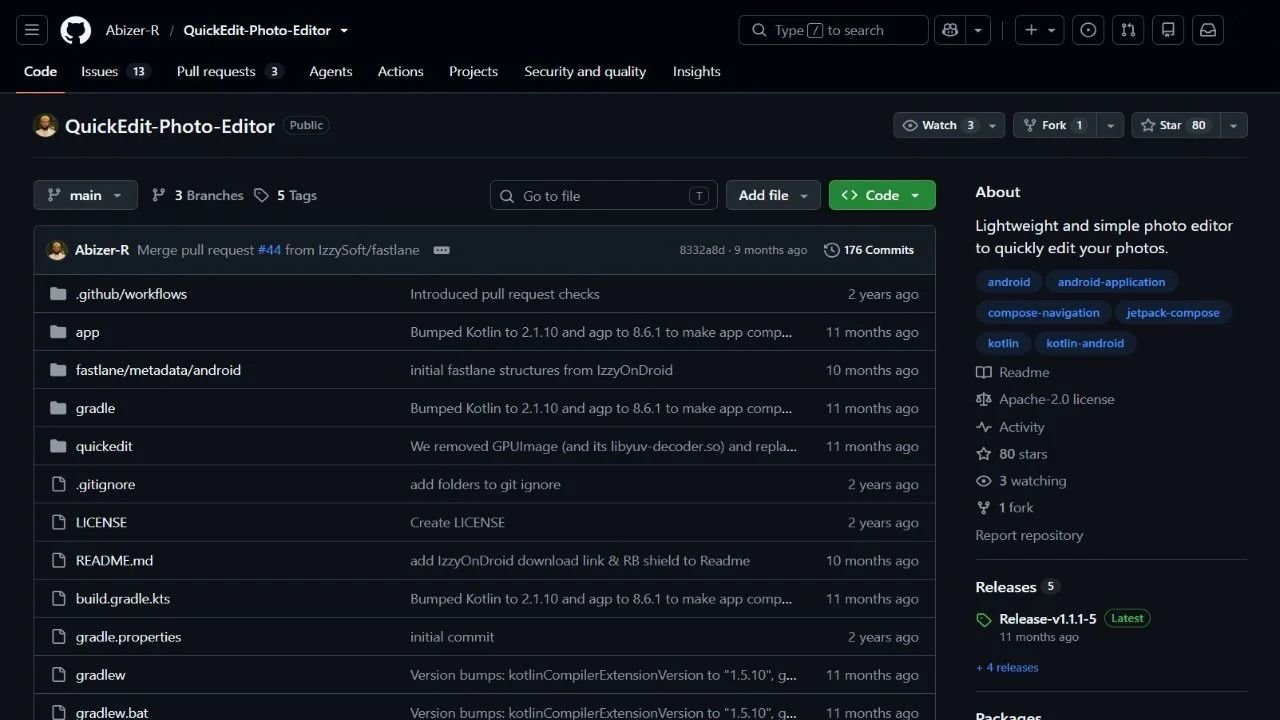Expand the commit message ellipsis button
1280x720 pixels.
pyautogui.click(x=441, y=250)
